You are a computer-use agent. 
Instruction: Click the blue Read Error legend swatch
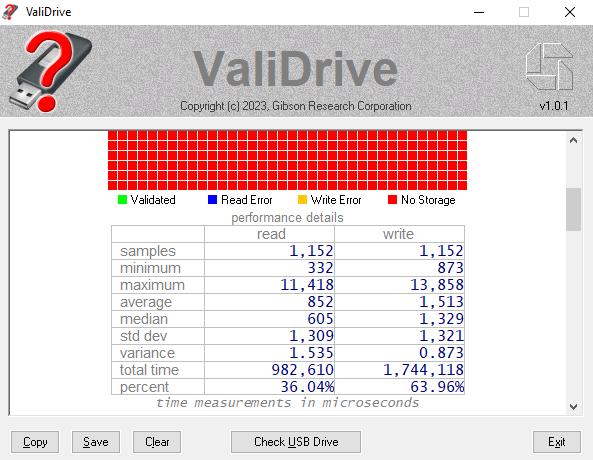click(212, 200)
